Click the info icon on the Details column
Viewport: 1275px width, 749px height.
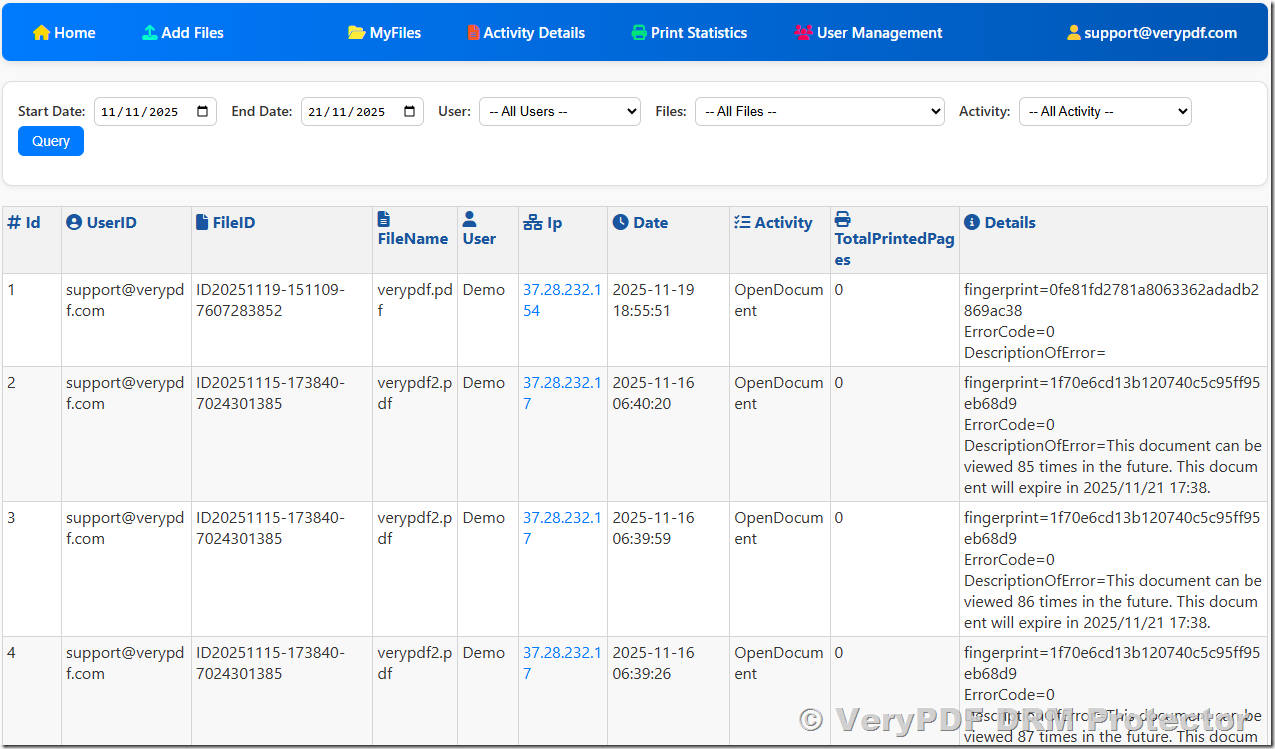click(971, 222)
